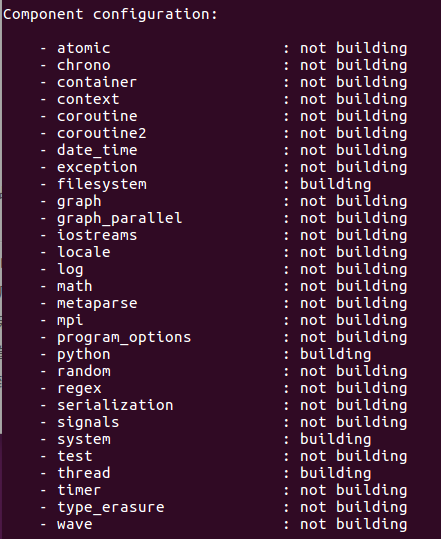Select the 'type_erasure' component text

[110, 507]
